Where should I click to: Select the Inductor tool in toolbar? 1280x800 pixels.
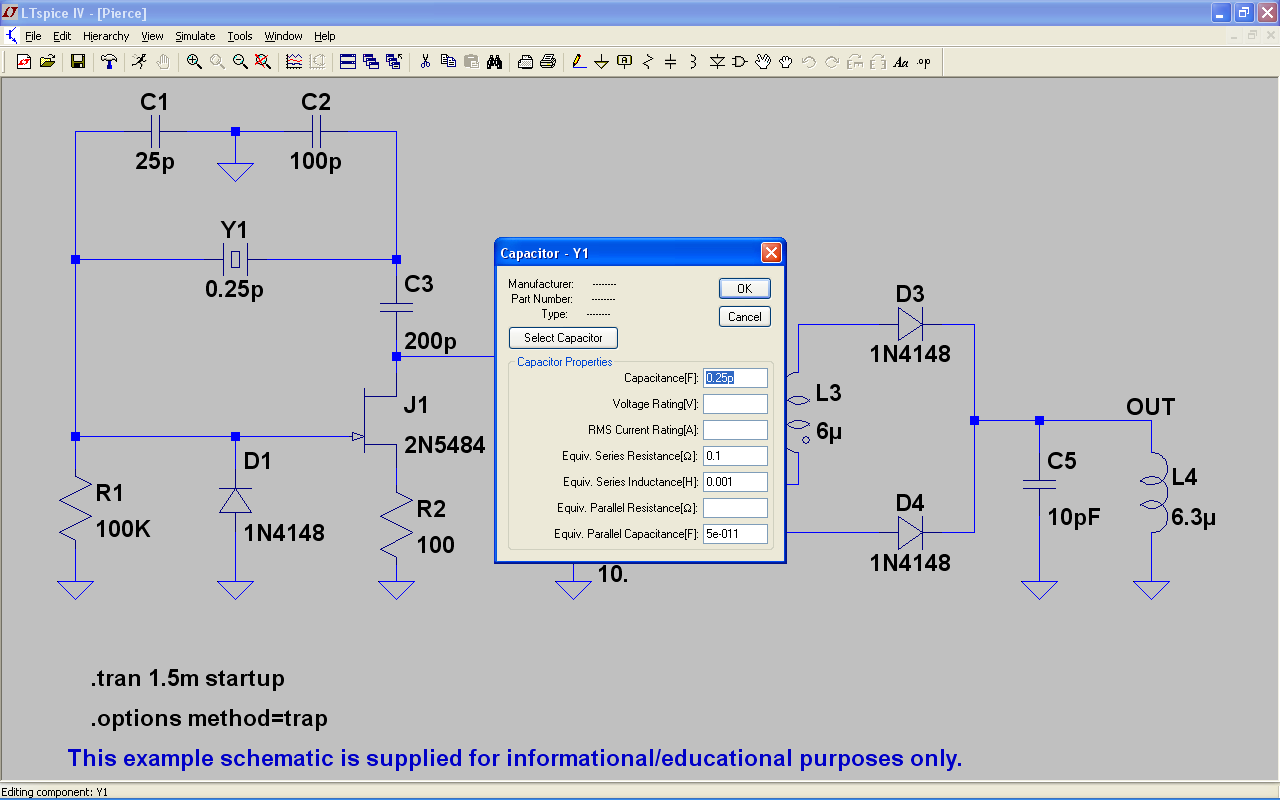coord(693,62)
